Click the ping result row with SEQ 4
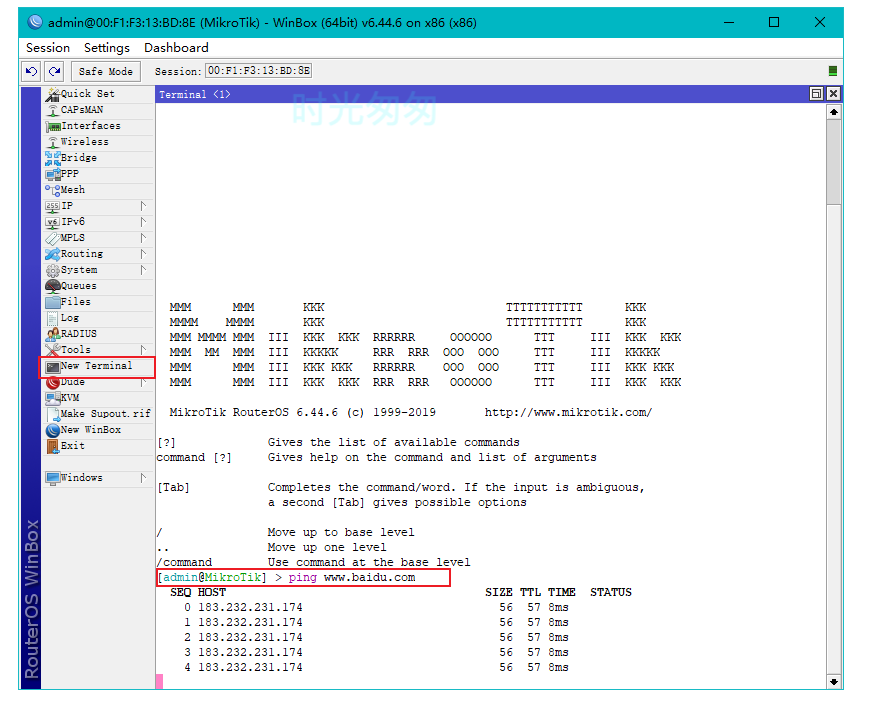 click(x=376, y=668)
